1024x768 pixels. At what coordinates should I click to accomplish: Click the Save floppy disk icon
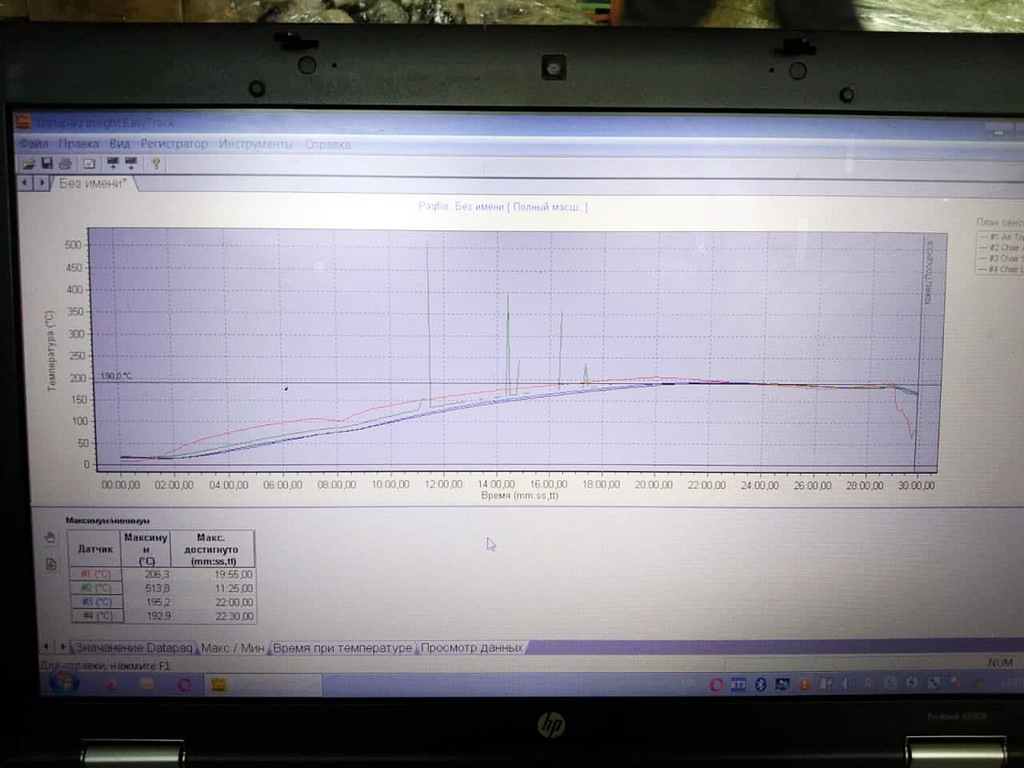tap(46, 163)
